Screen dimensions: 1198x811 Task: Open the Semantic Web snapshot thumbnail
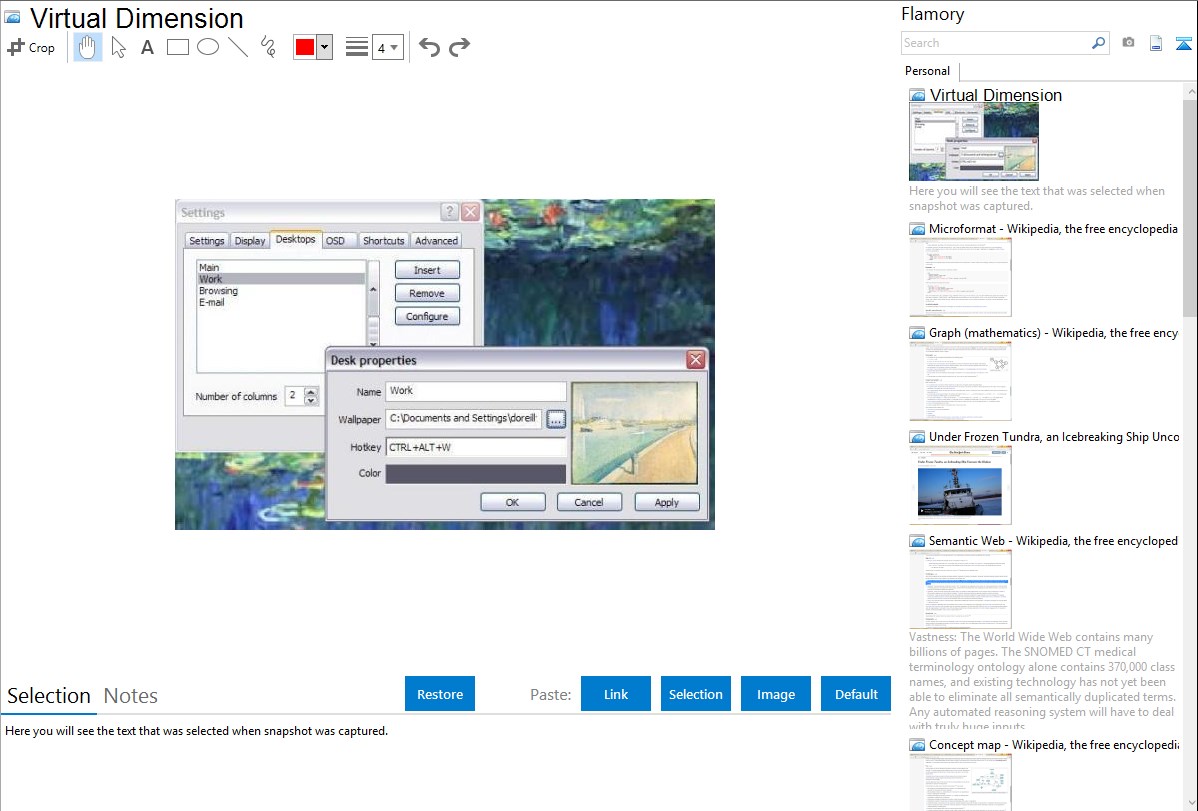click(960, 589)
